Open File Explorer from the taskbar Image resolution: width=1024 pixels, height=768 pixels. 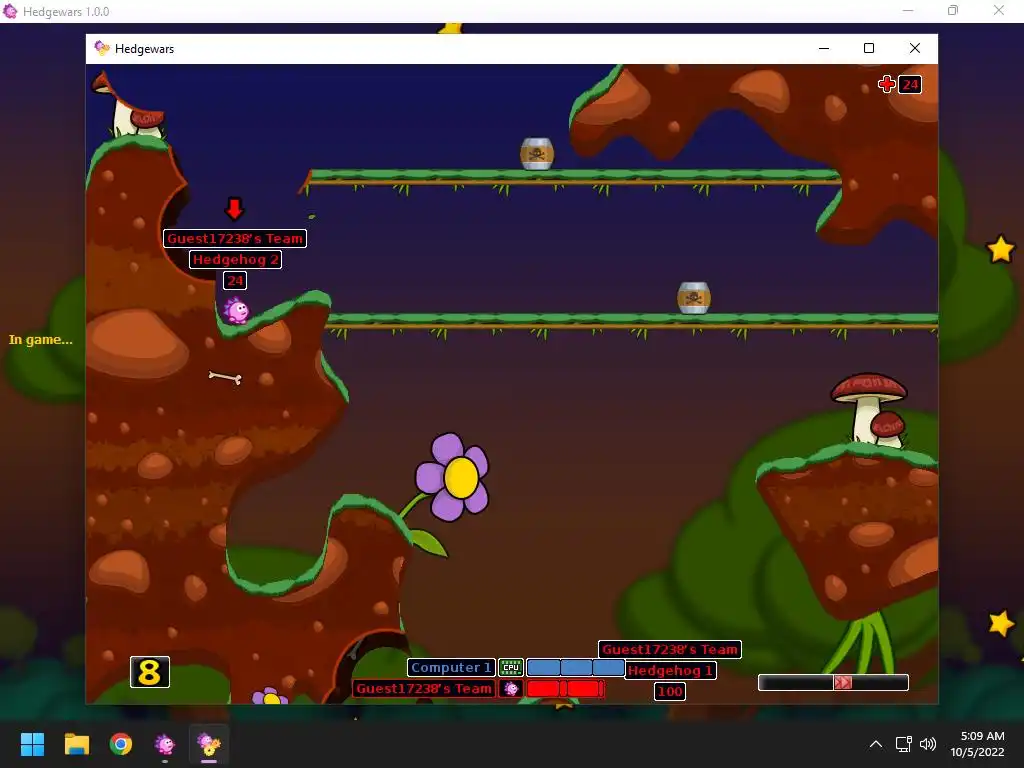click(x=76, y=744)
